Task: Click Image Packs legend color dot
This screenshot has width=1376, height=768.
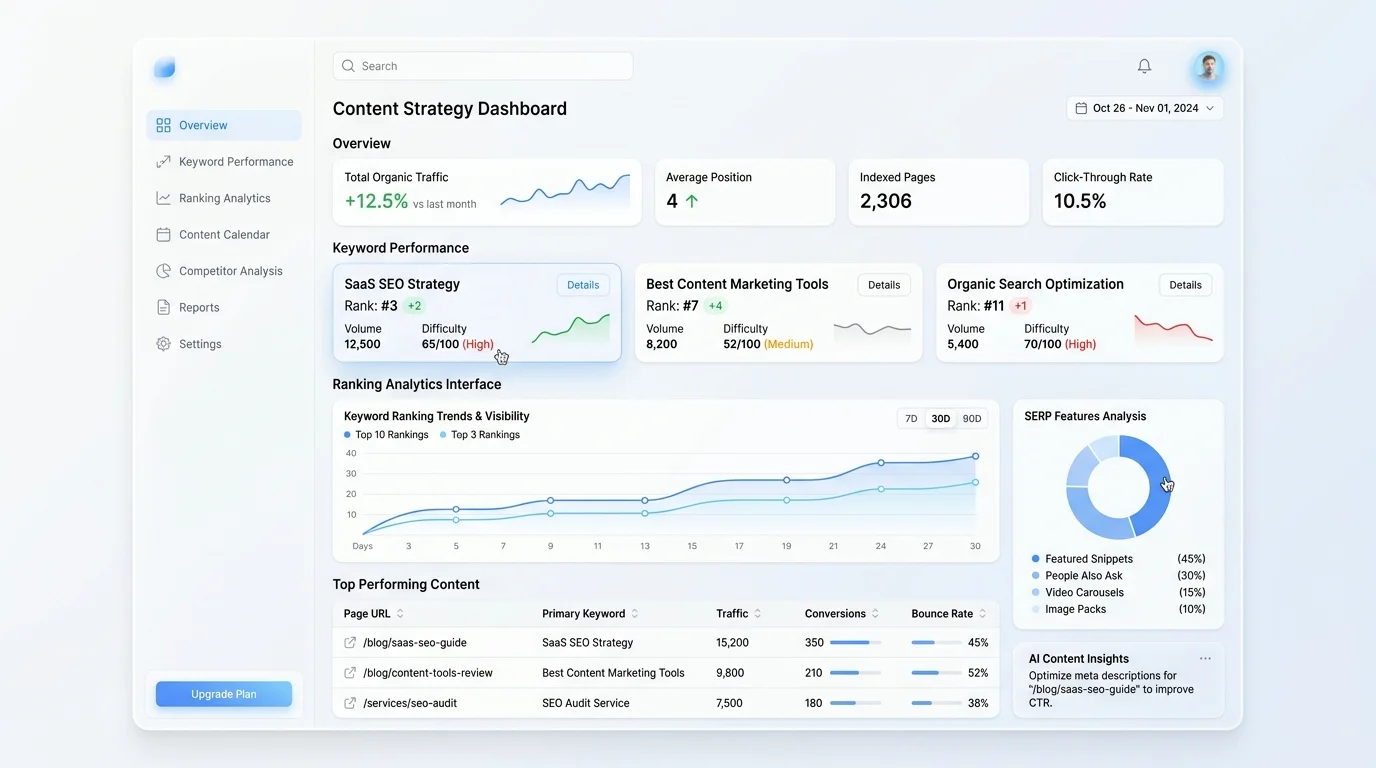Action: (1035, 609)
